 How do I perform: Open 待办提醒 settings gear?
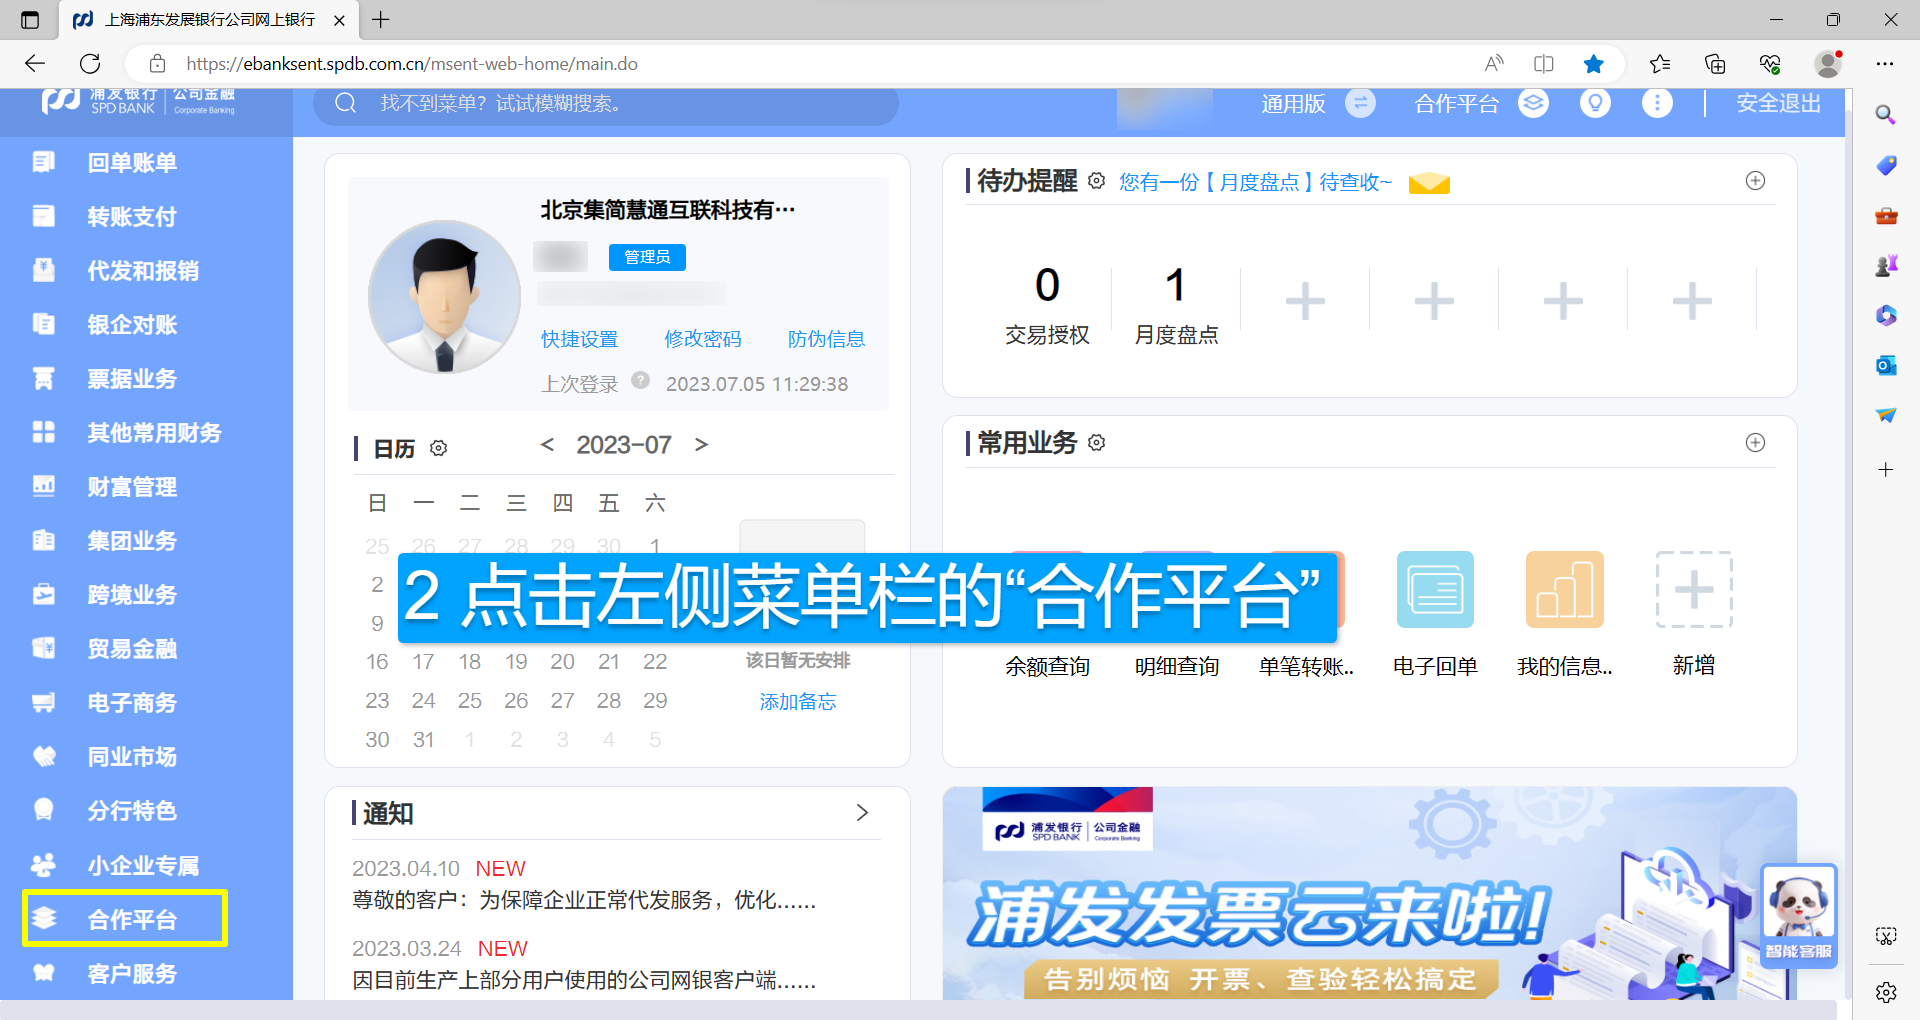(1097, 180)
